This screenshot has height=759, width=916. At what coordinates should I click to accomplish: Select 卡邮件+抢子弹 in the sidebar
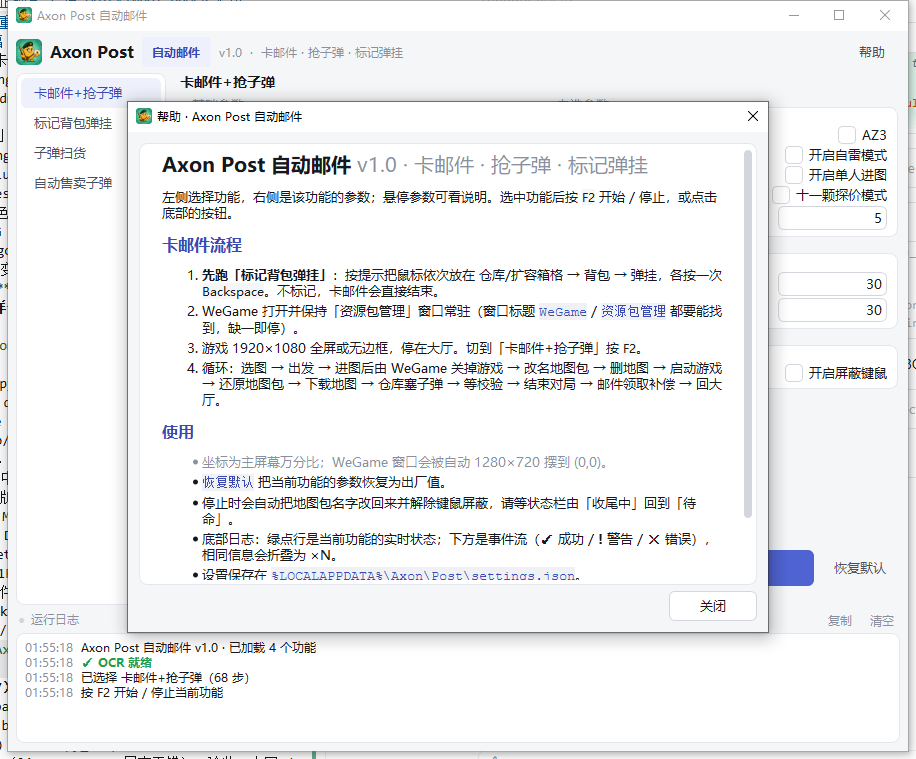point(91,93)
